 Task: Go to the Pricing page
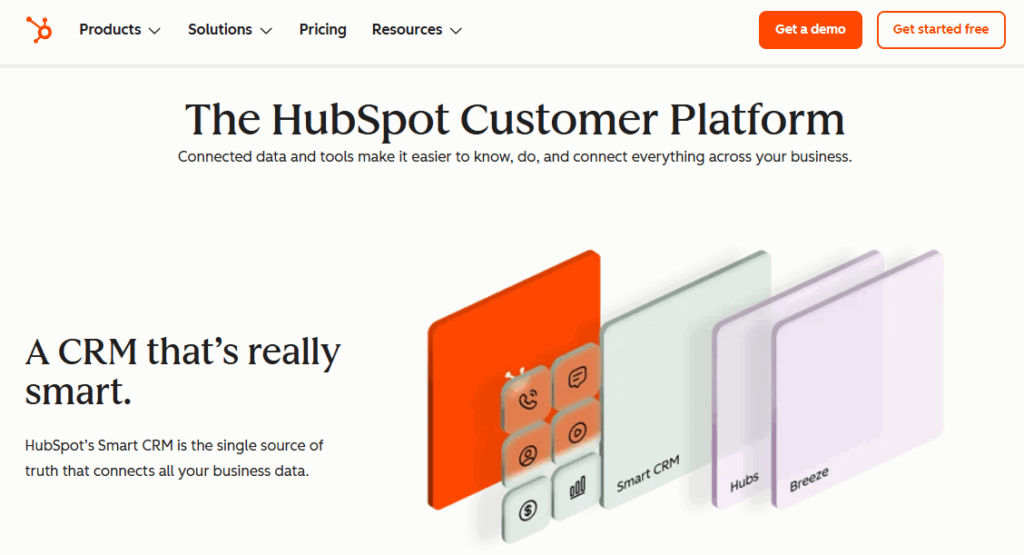tap(323, 30)
